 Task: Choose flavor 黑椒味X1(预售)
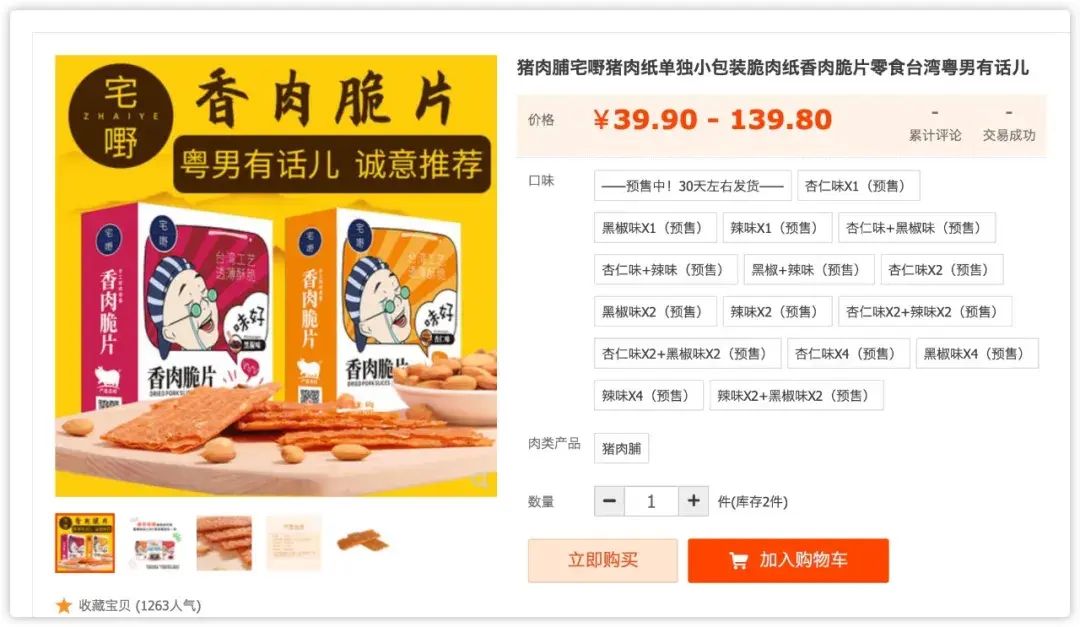655,227
